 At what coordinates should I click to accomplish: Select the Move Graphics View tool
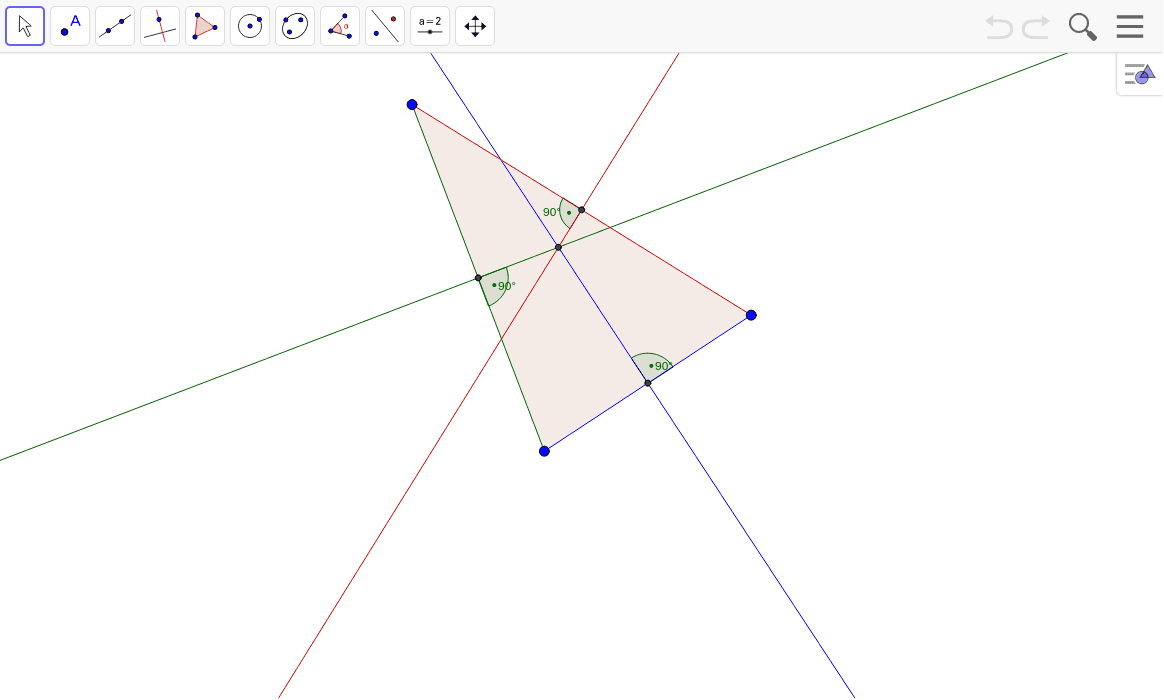(x=475, y=26)
